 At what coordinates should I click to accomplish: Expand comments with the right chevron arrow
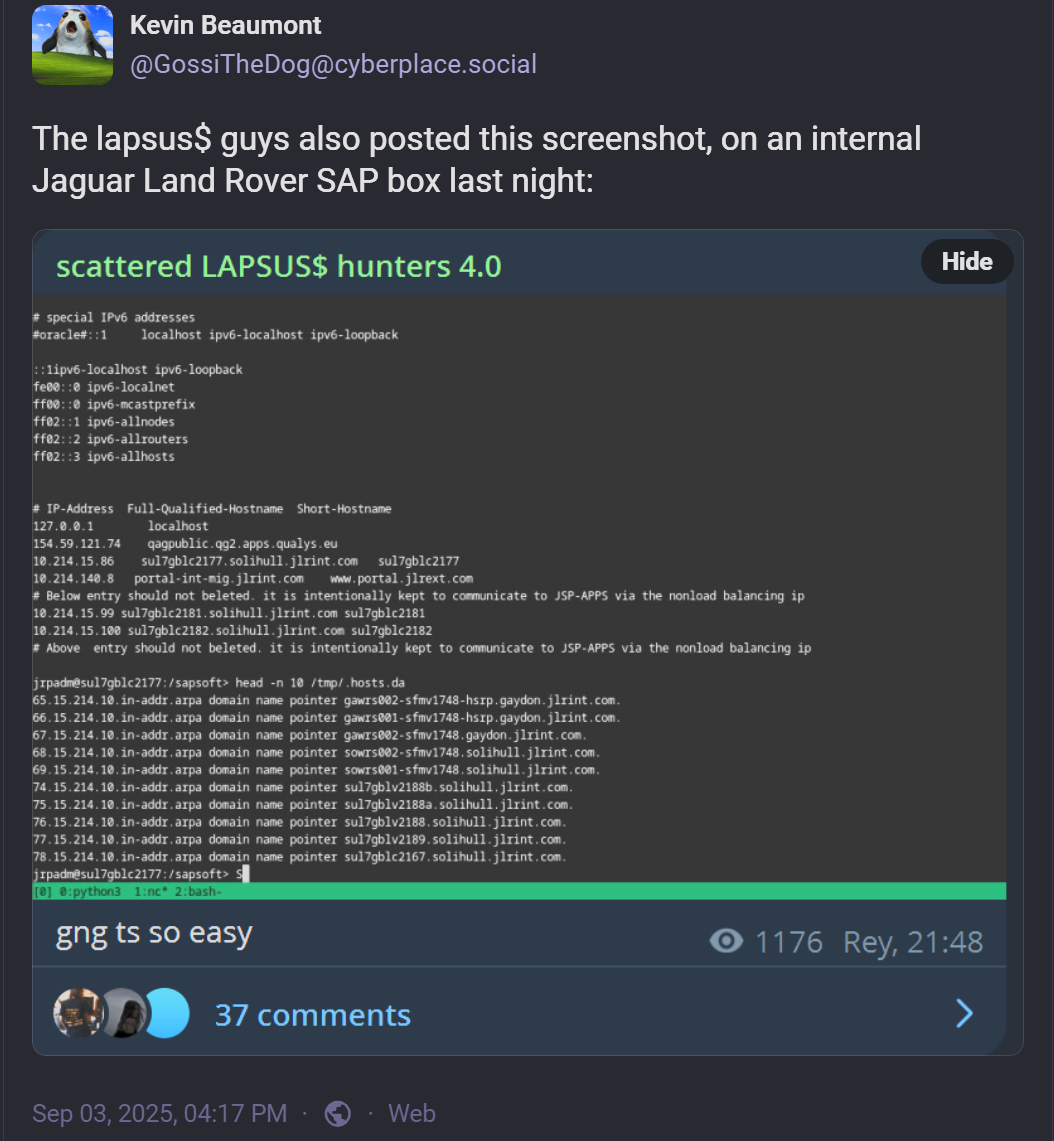click(964, 1013)
